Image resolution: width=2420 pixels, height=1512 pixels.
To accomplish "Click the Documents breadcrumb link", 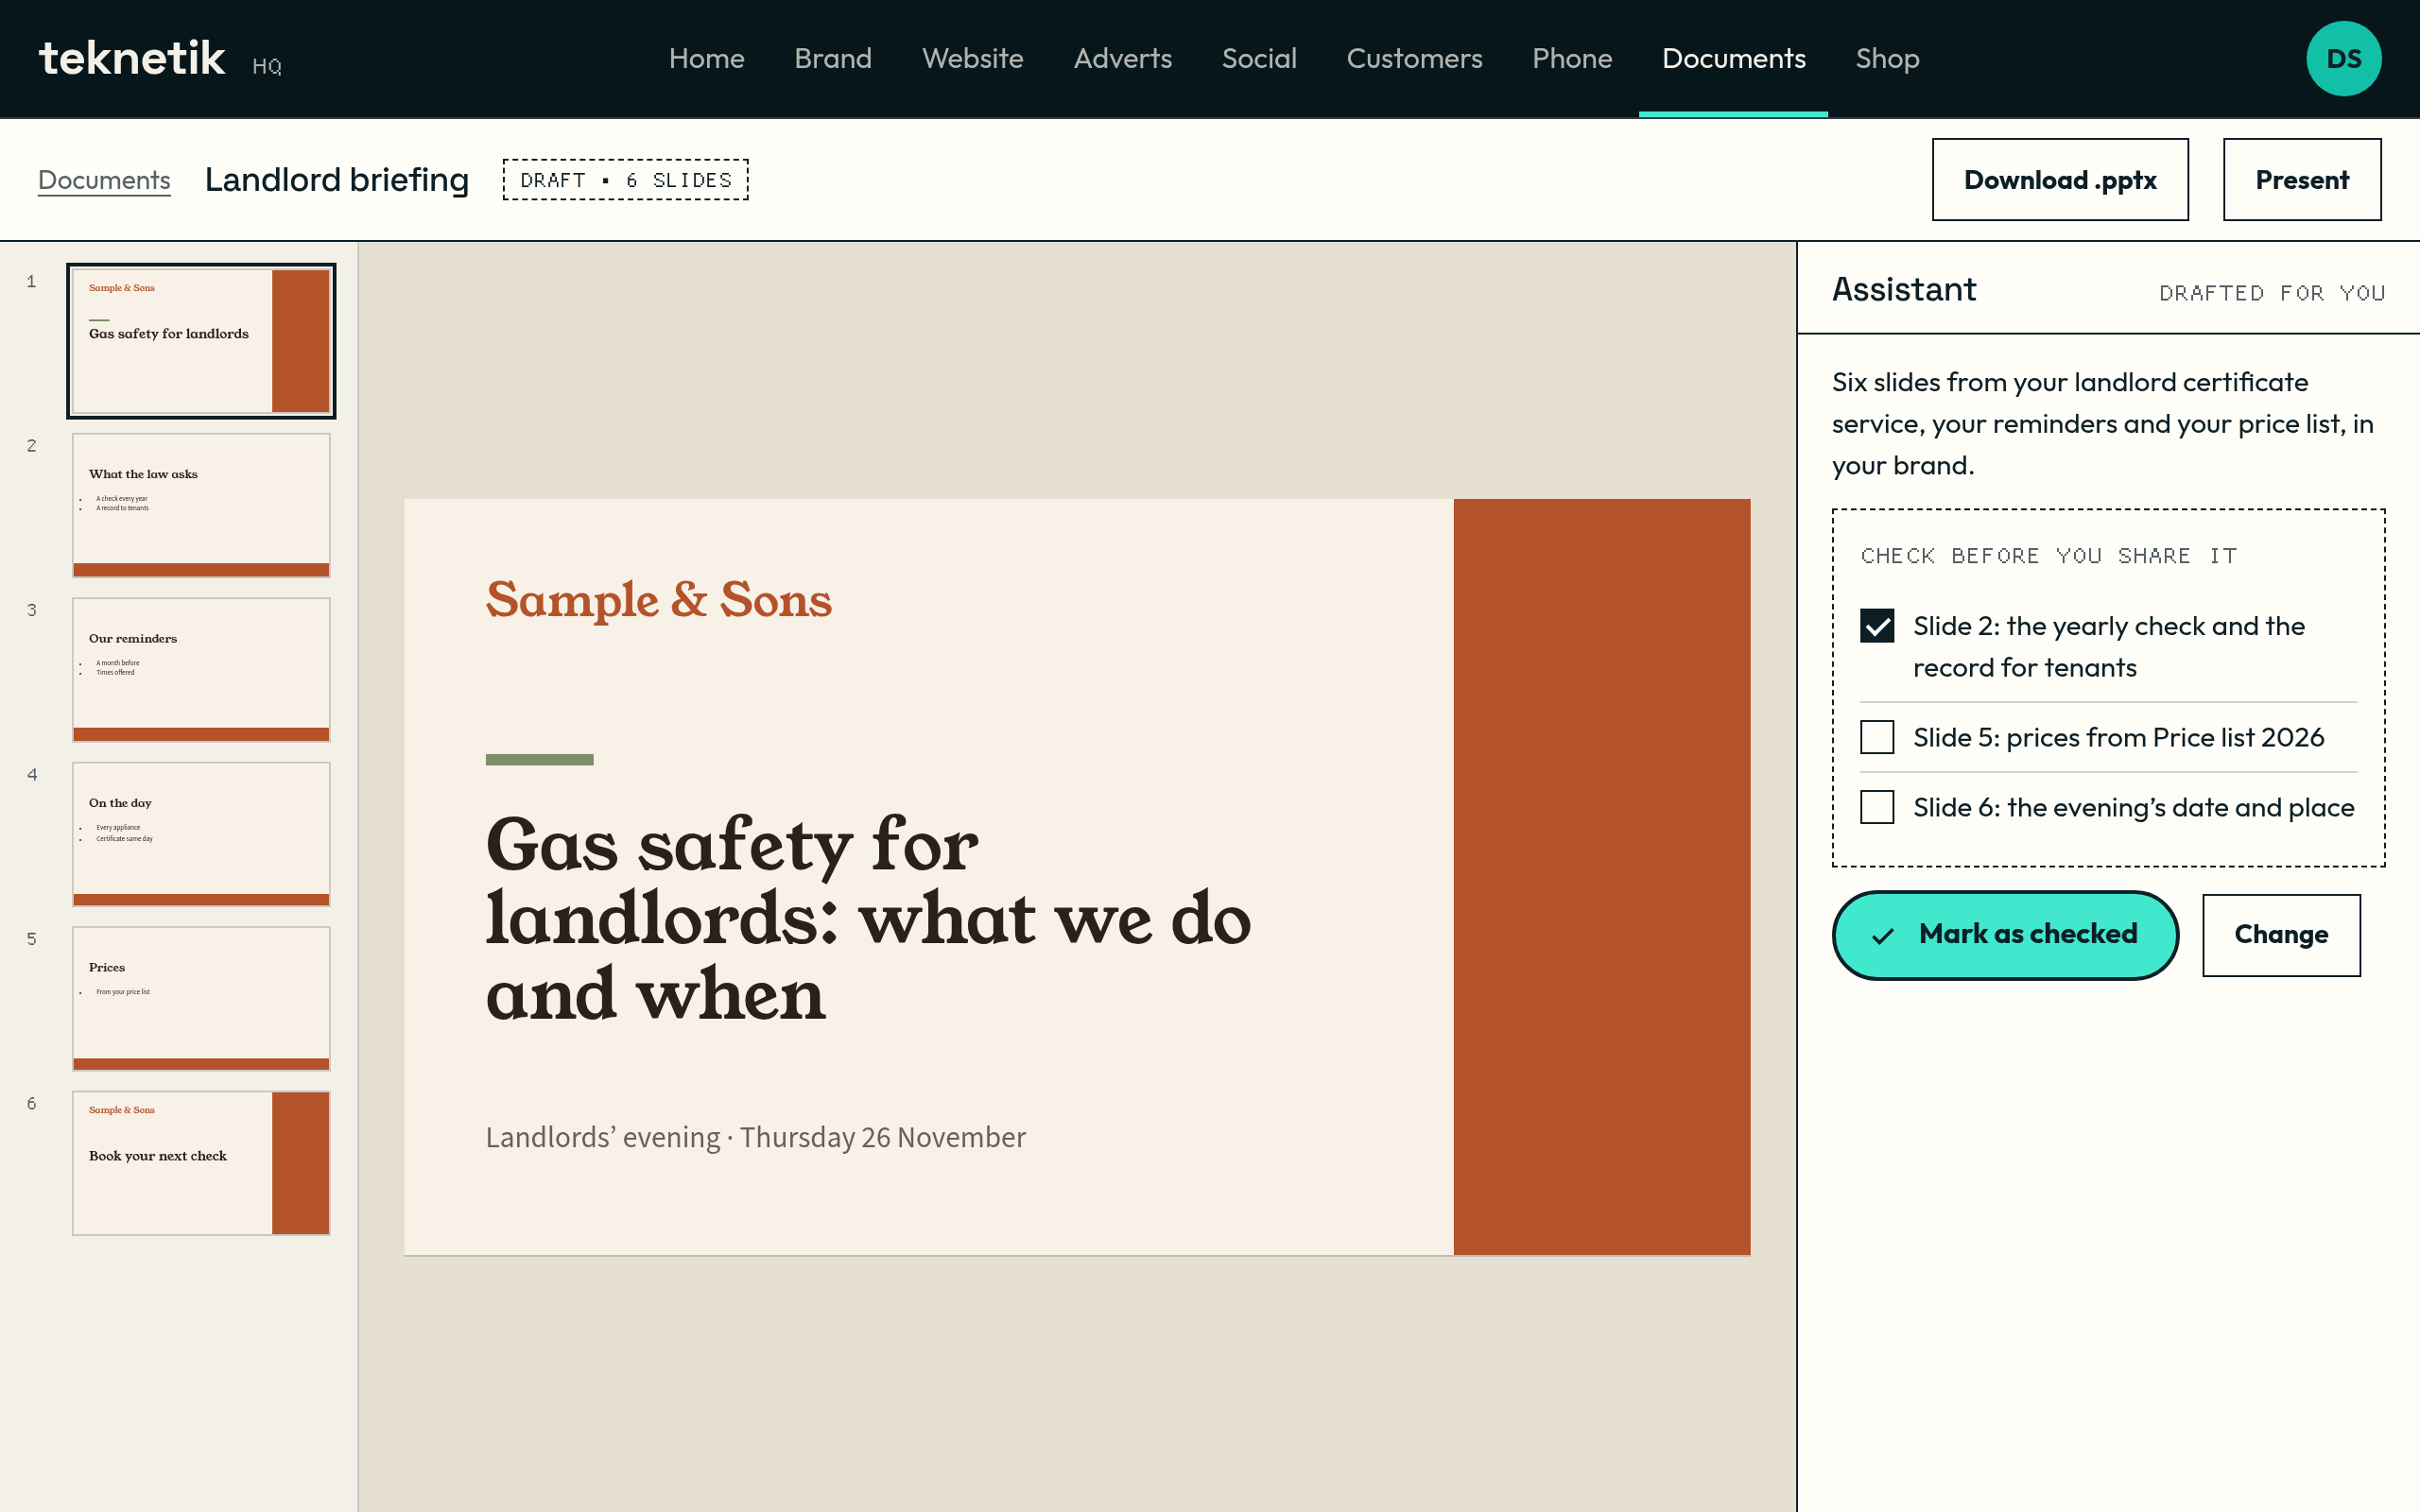I will pyautogui.click(x=104, y=180).
